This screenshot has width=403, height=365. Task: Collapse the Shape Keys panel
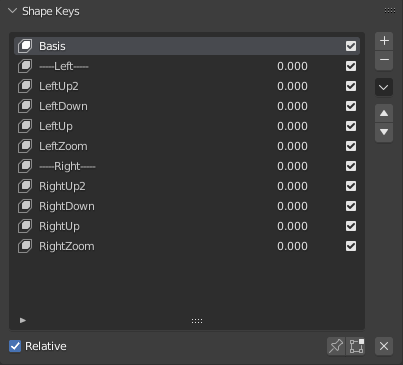point(12,11)
